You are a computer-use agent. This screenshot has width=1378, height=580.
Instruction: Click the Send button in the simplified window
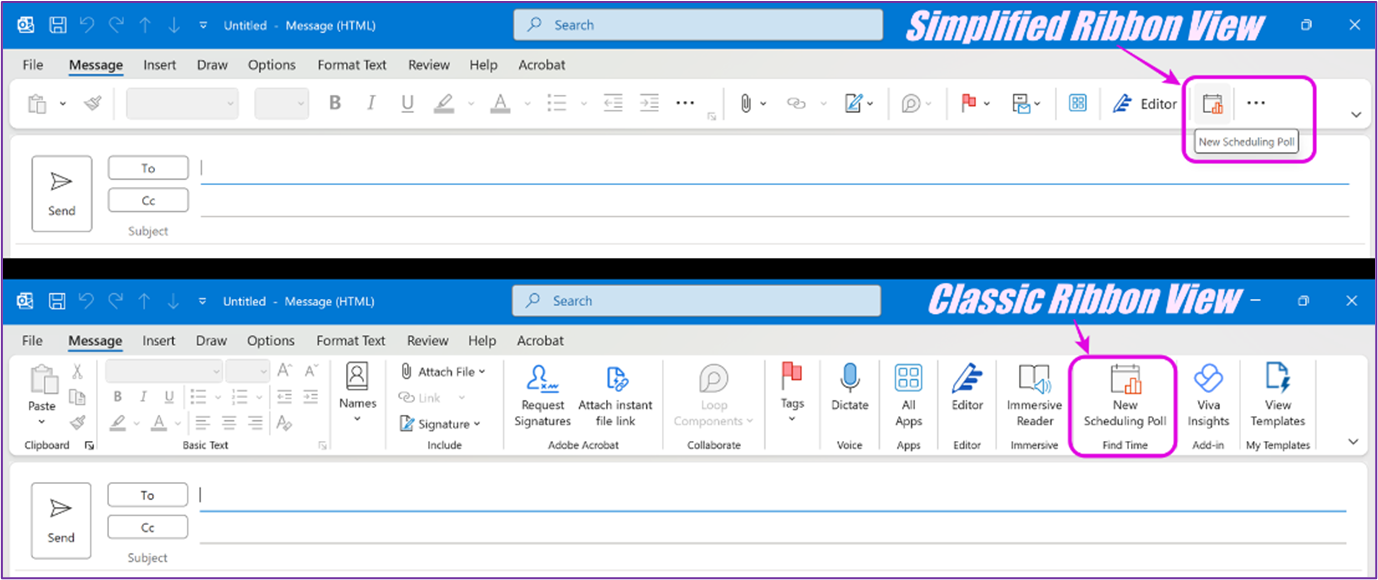click(62, 193)
